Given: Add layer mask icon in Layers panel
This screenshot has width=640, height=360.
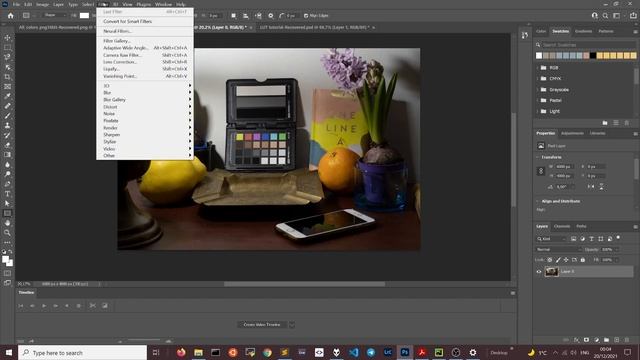Looking at the screenshot, I should click(x=587, y=340).
